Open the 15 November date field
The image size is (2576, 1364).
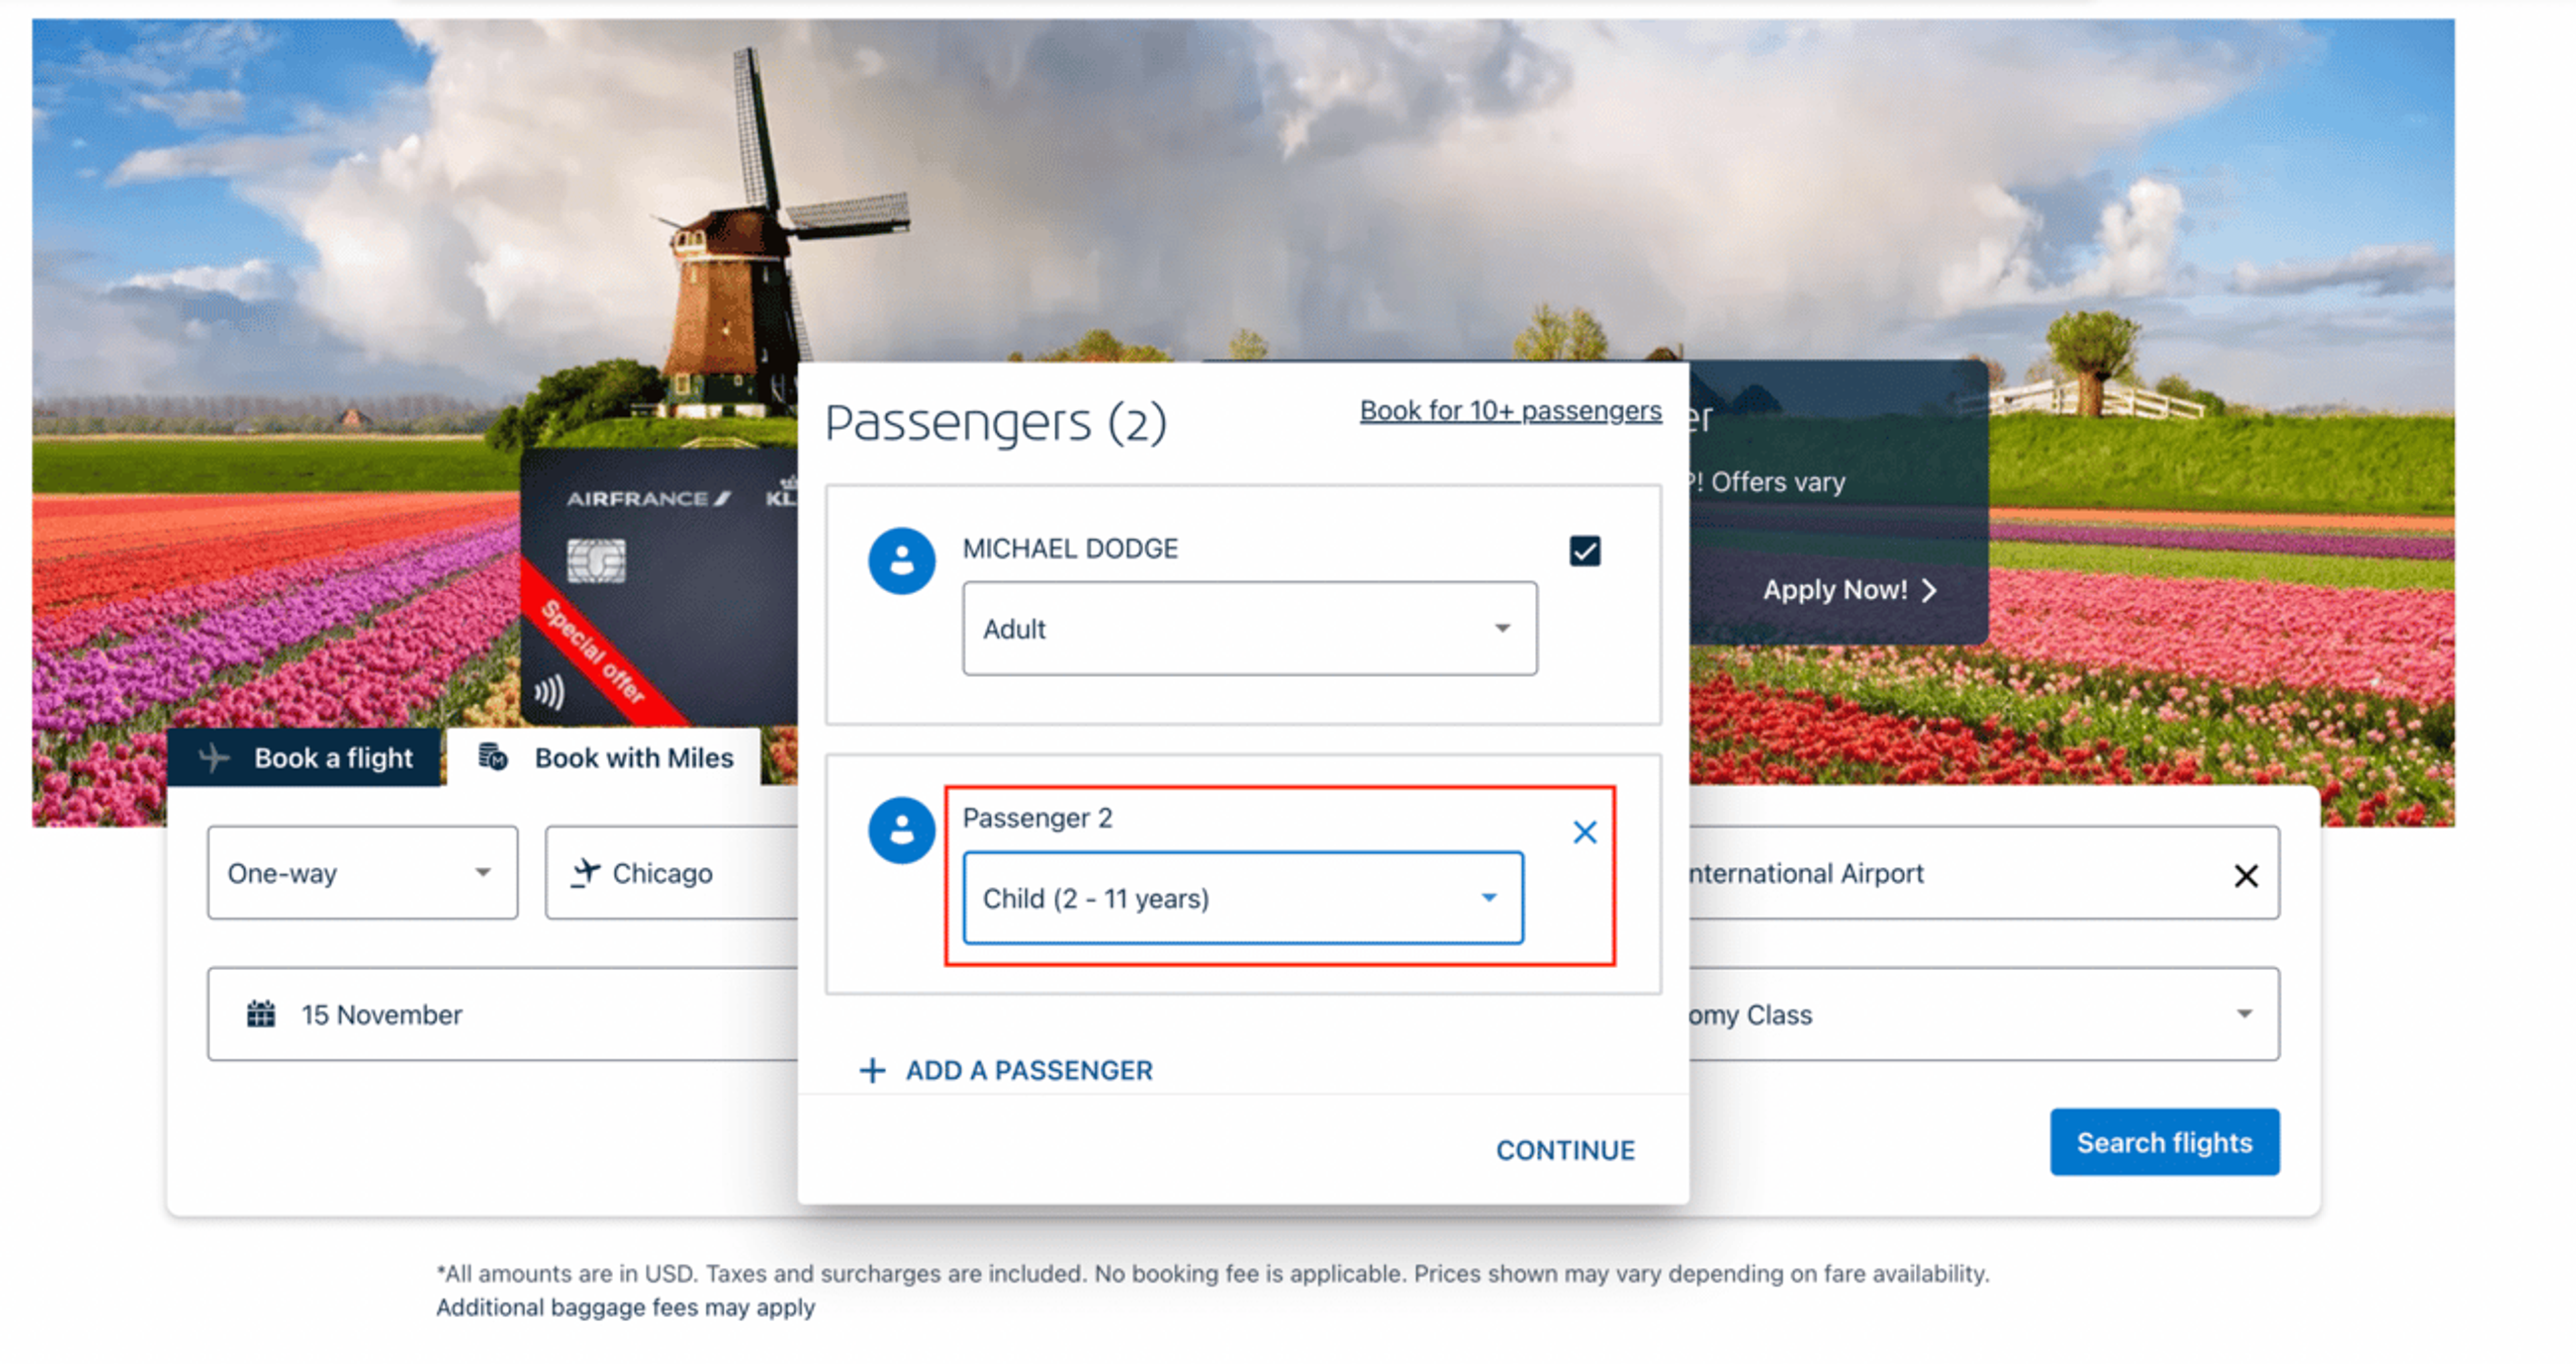point(503,1014)
